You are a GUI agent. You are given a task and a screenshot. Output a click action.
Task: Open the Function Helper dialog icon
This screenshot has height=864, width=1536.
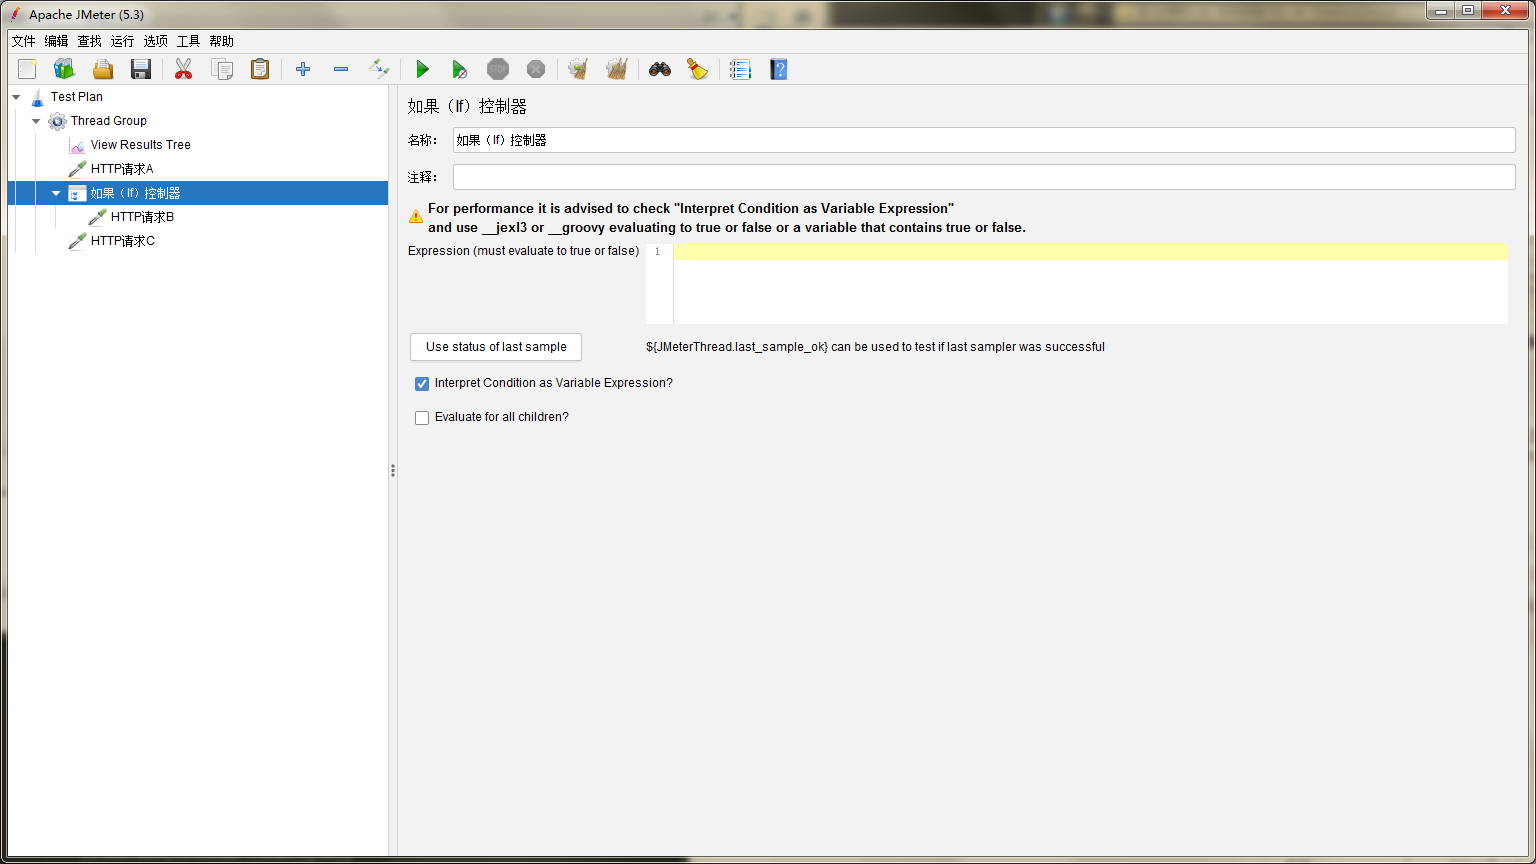point(740,69)
